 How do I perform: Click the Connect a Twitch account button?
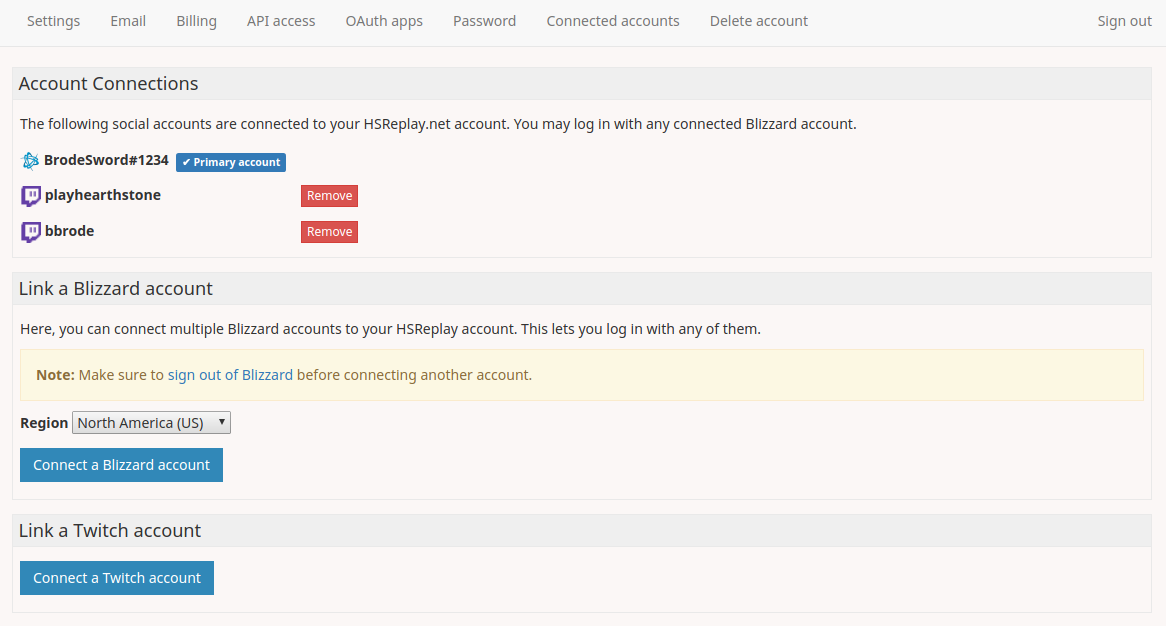point(117,578)
